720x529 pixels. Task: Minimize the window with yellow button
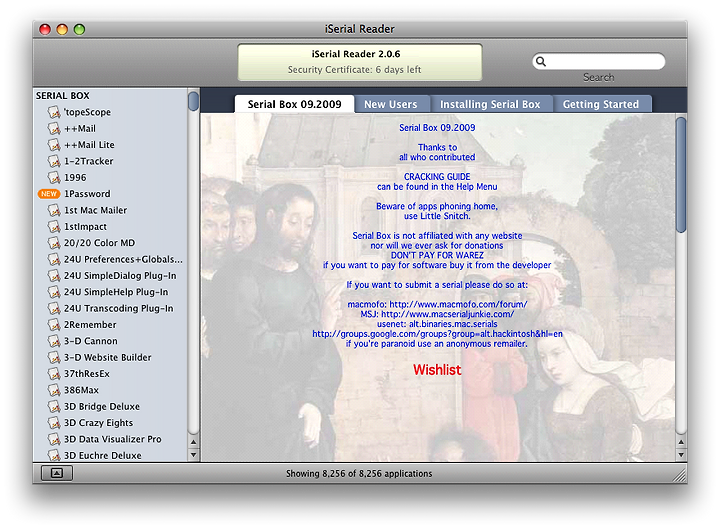pos(62,29)
